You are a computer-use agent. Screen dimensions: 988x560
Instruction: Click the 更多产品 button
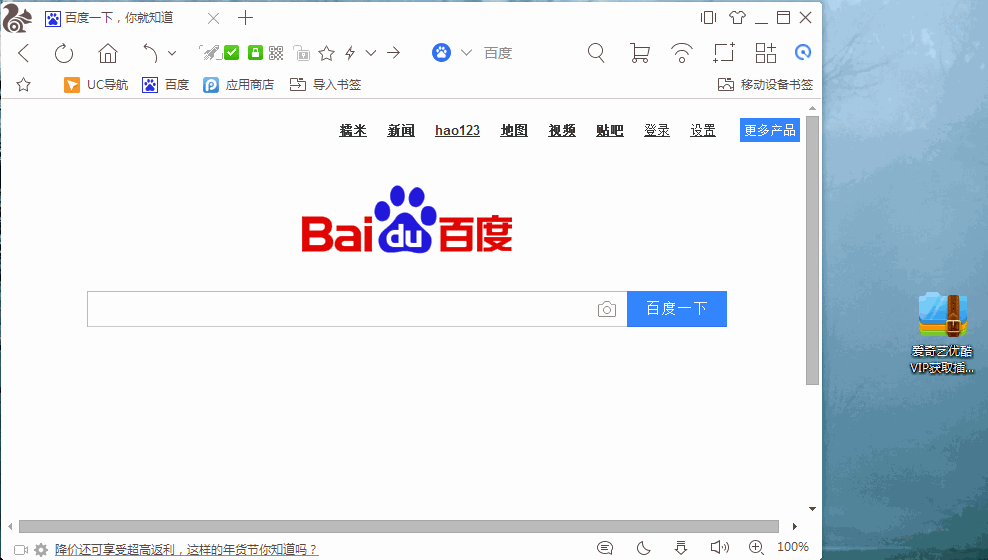(770, 130)
